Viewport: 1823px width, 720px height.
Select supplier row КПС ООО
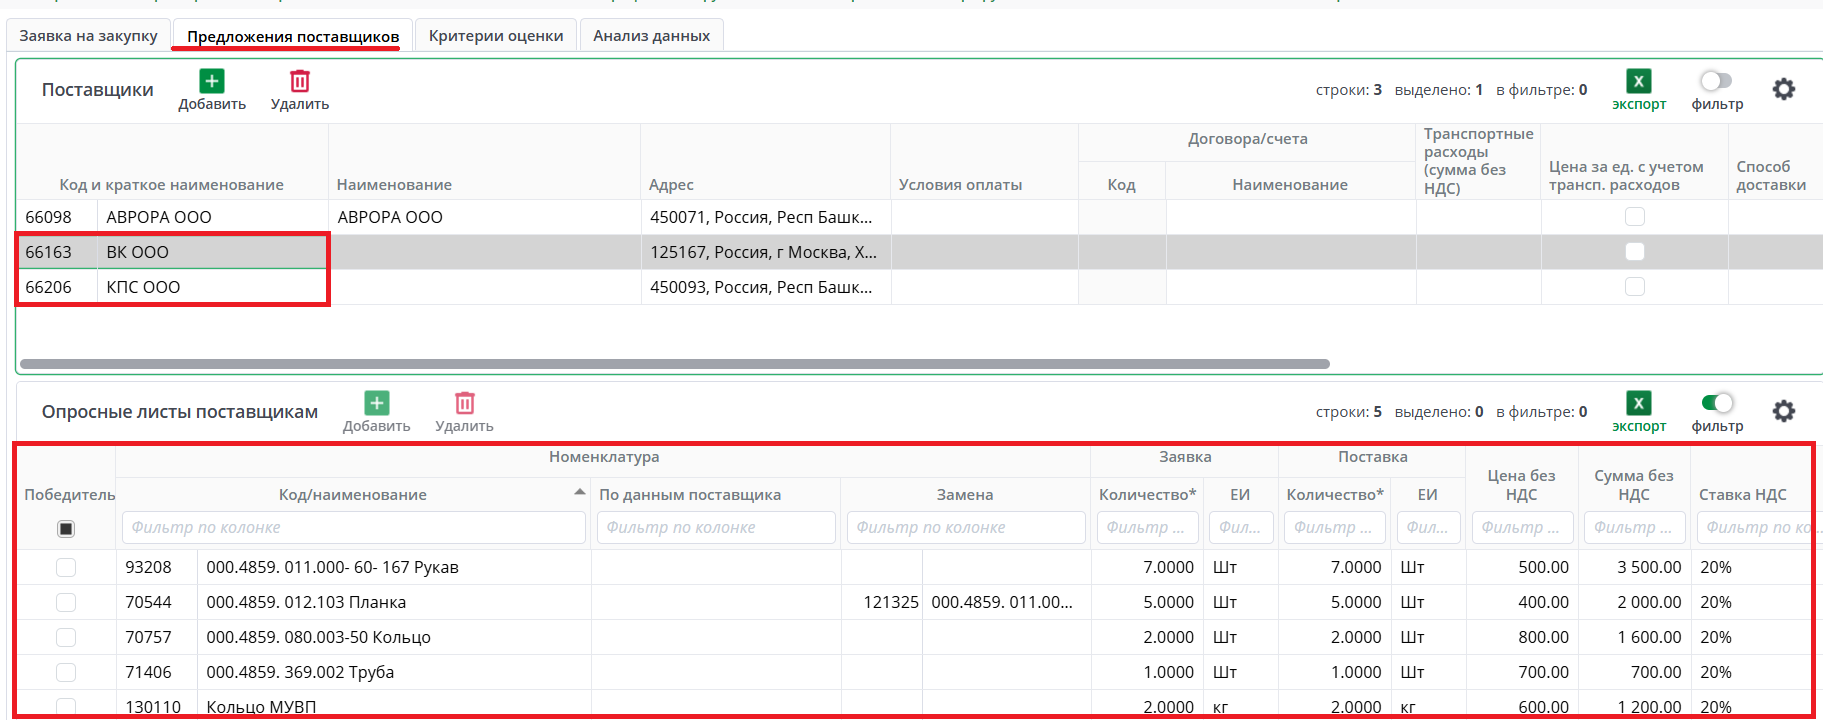click(x=143, y=288)
